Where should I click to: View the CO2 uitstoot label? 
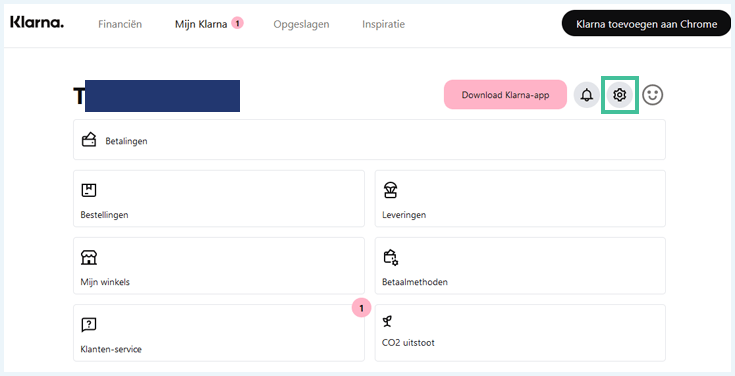pyautogui.click(x=408, y=343)
